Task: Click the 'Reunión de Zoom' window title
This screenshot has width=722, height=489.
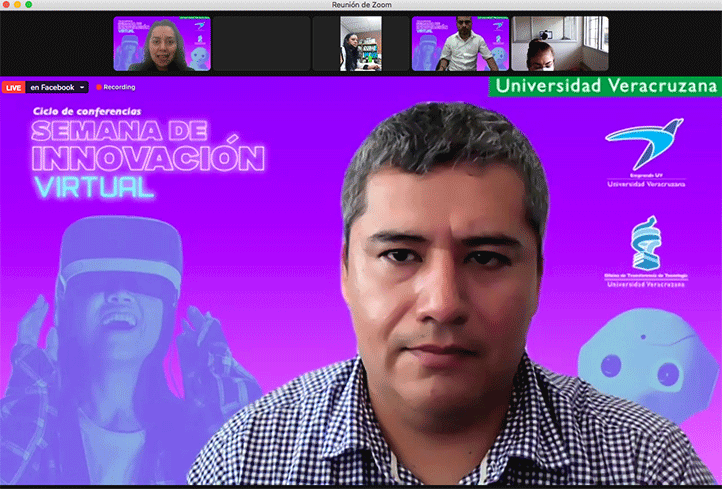Action: (361, 6)
